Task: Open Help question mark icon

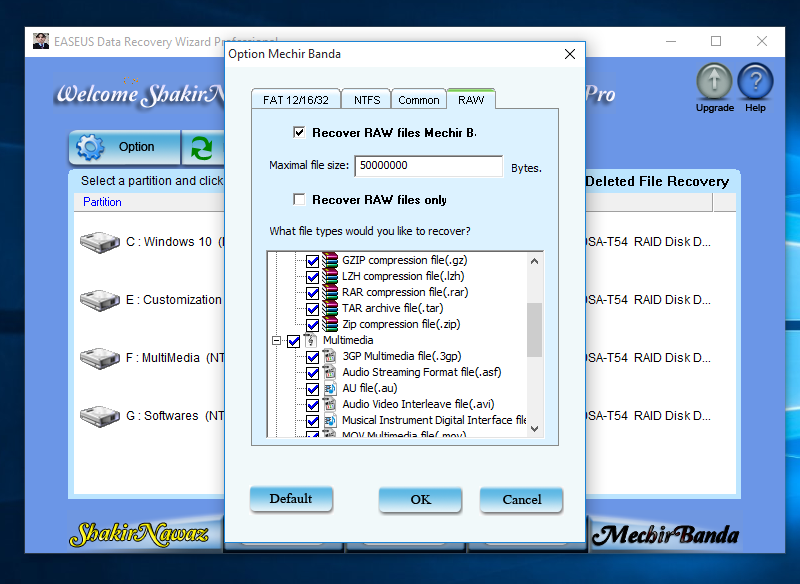Action: (755, 82)
